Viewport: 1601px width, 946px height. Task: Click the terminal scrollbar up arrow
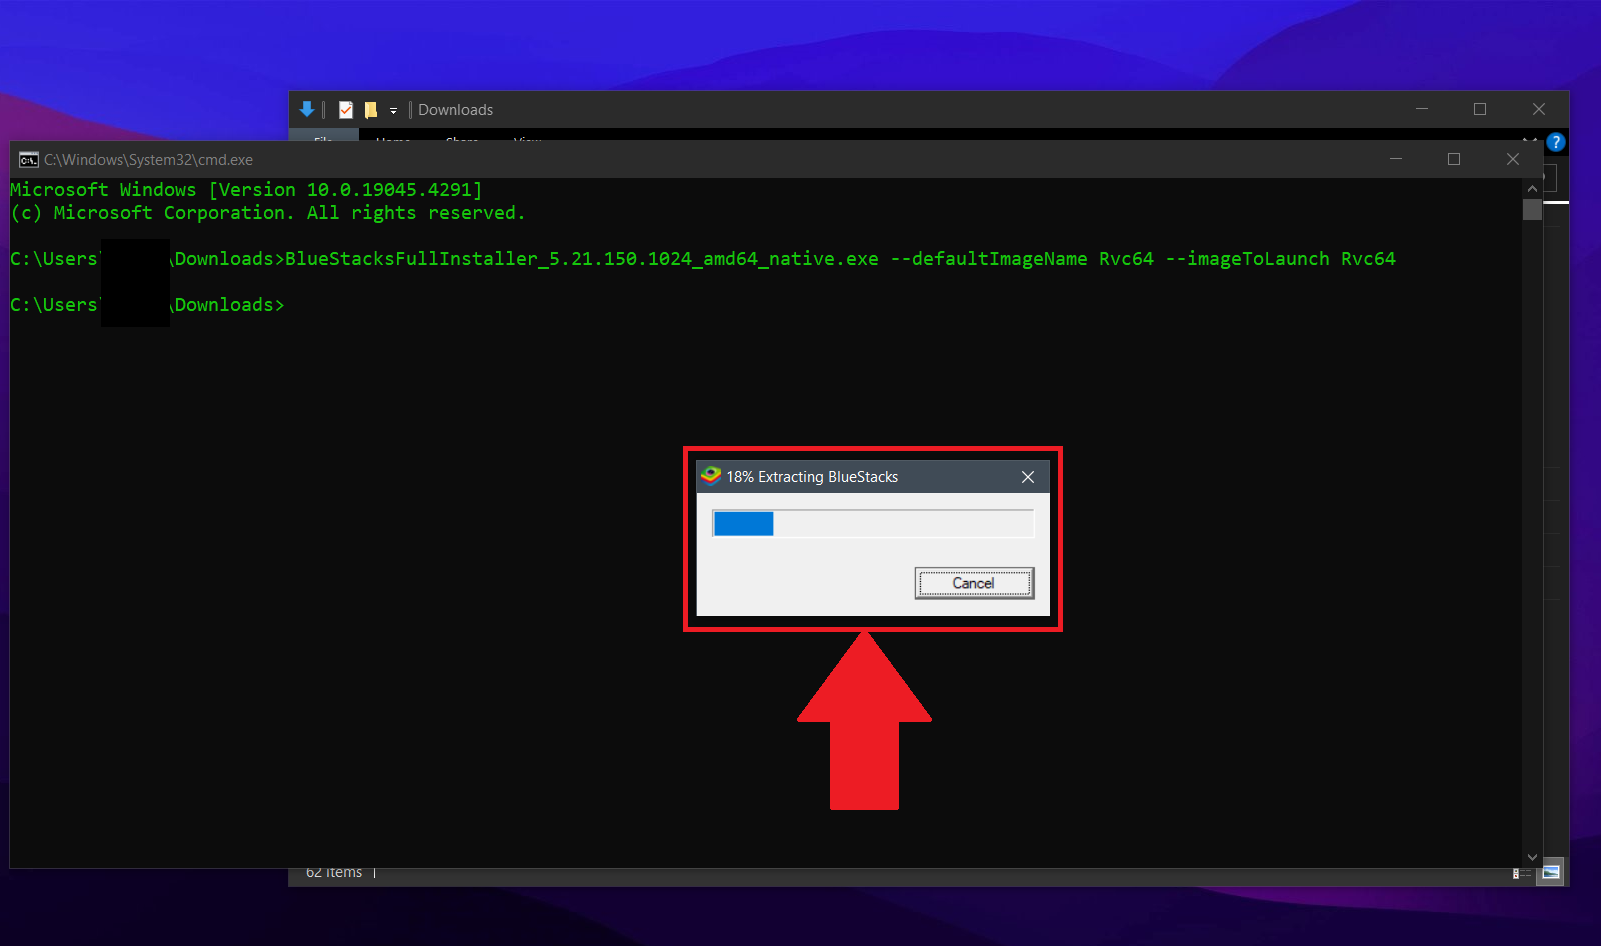(1532, 186)
